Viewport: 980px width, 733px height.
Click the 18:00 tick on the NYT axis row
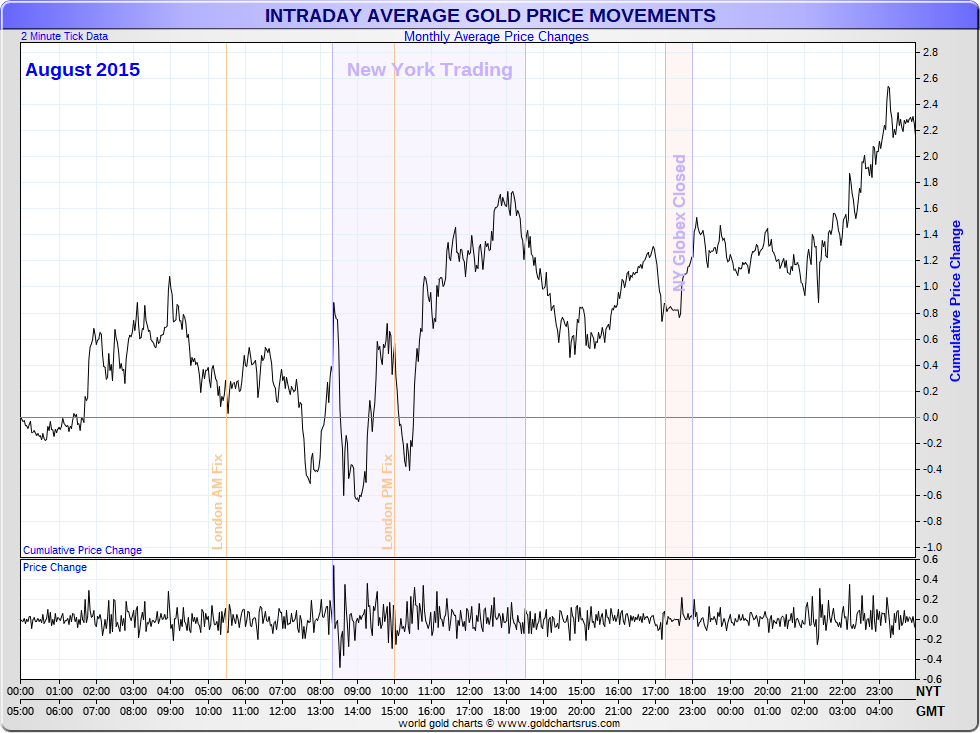pos(692,691)
